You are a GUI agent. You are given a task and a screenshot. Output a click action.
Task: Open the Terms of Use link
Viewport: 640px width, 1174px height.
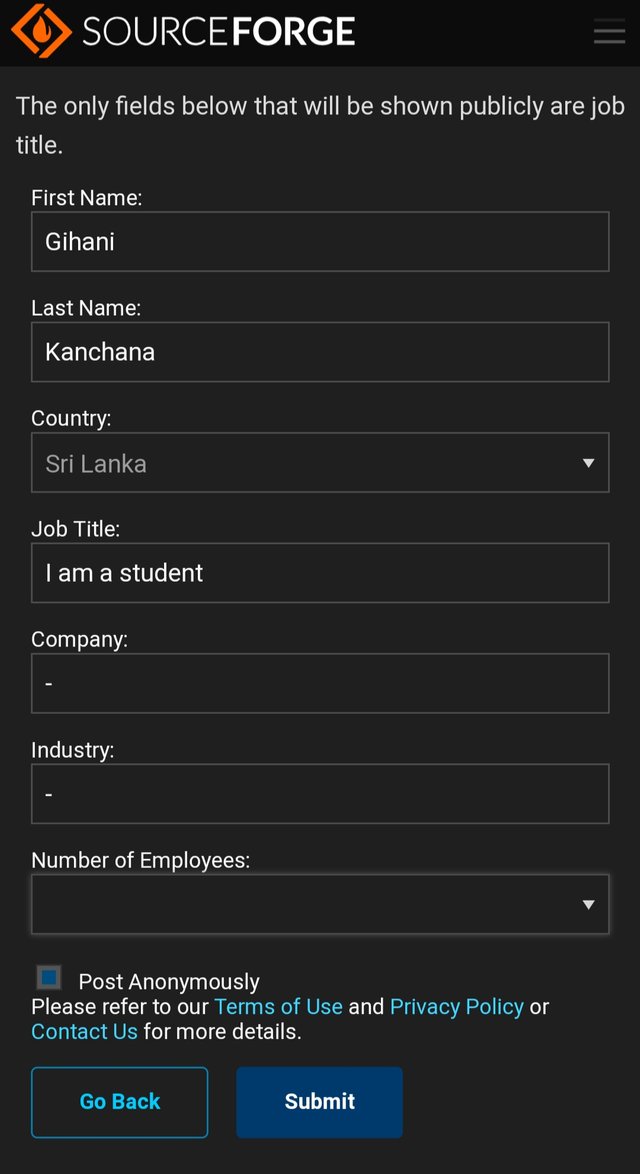pyautogui.click(x=278, y=1007)
